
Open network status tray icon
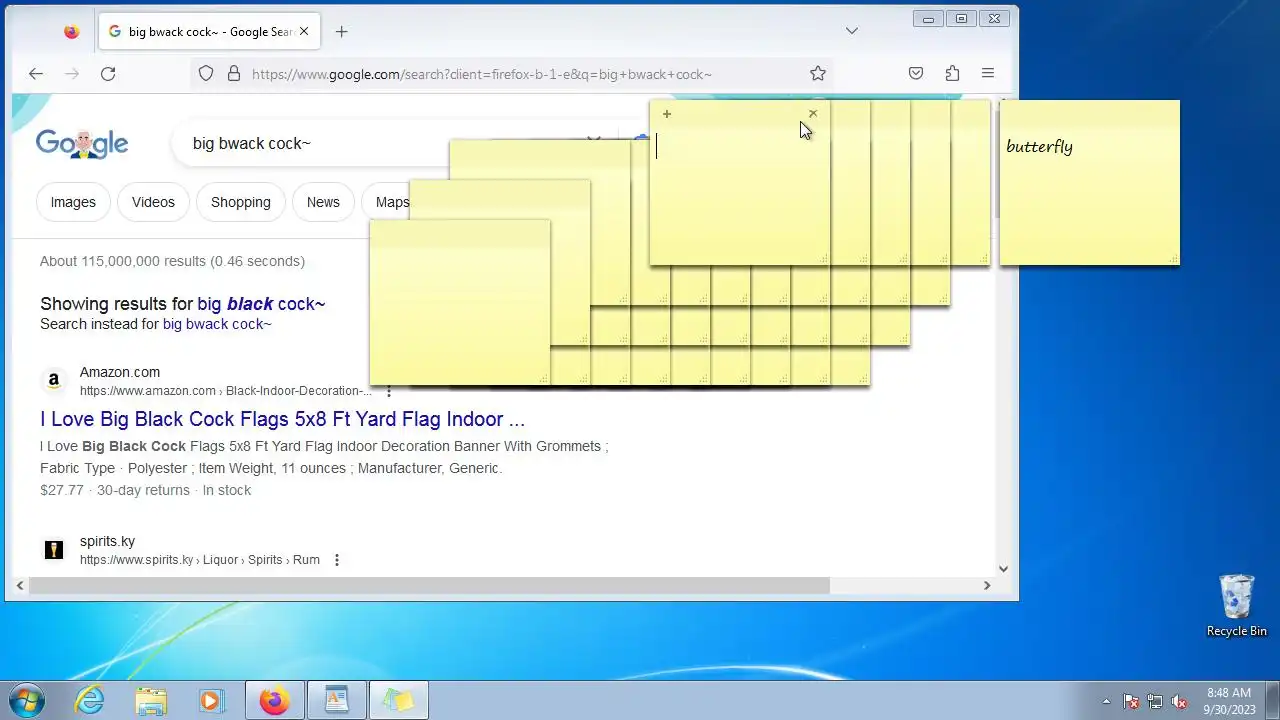[x=1155, y=701]
